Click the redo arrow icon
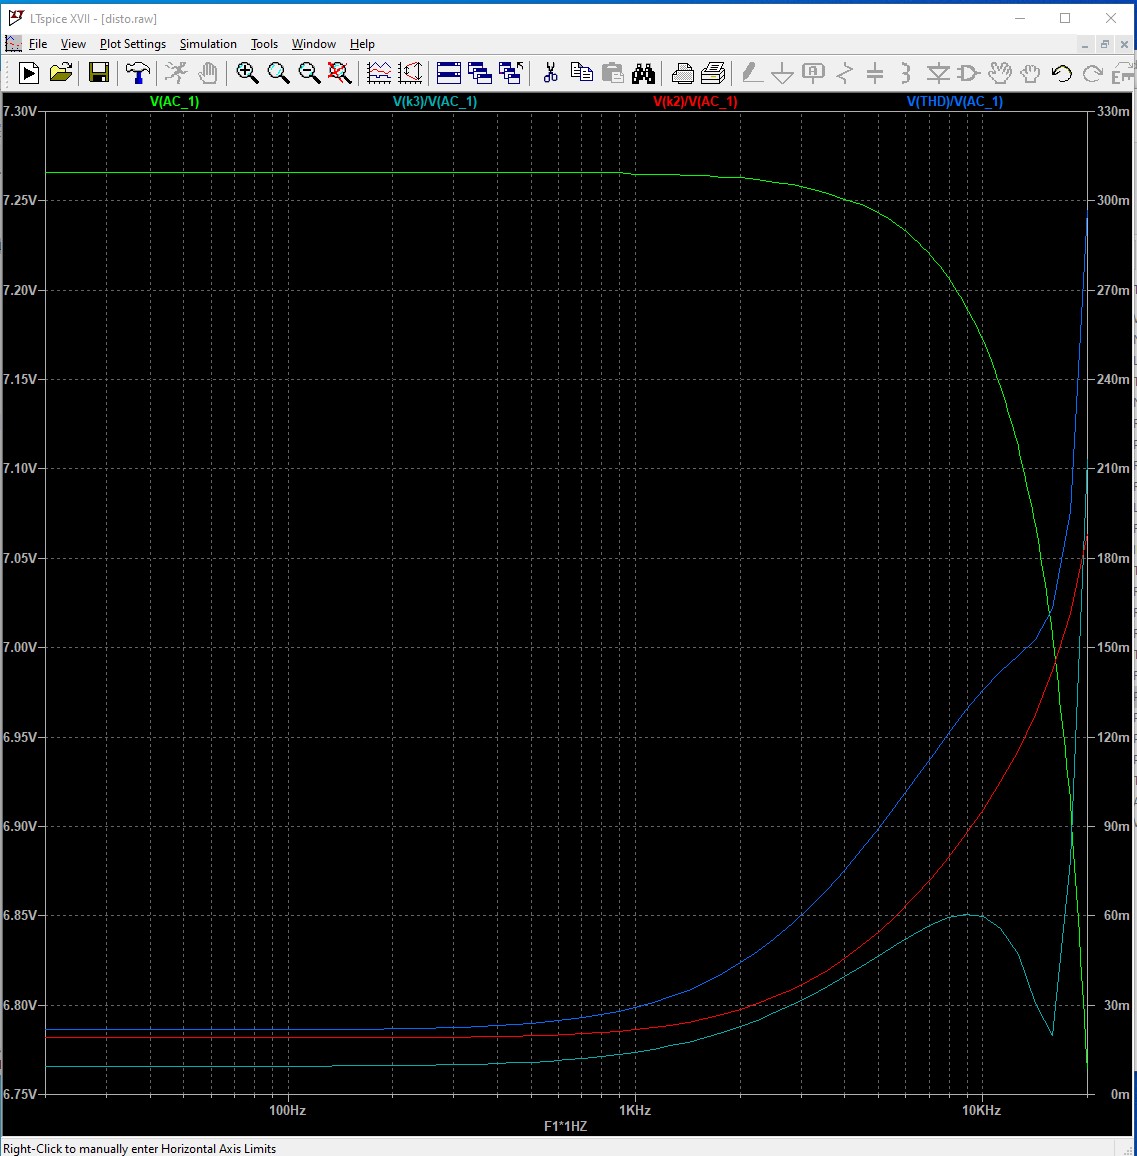This screenshot has height=1156, width=1137. [1093, 72]
